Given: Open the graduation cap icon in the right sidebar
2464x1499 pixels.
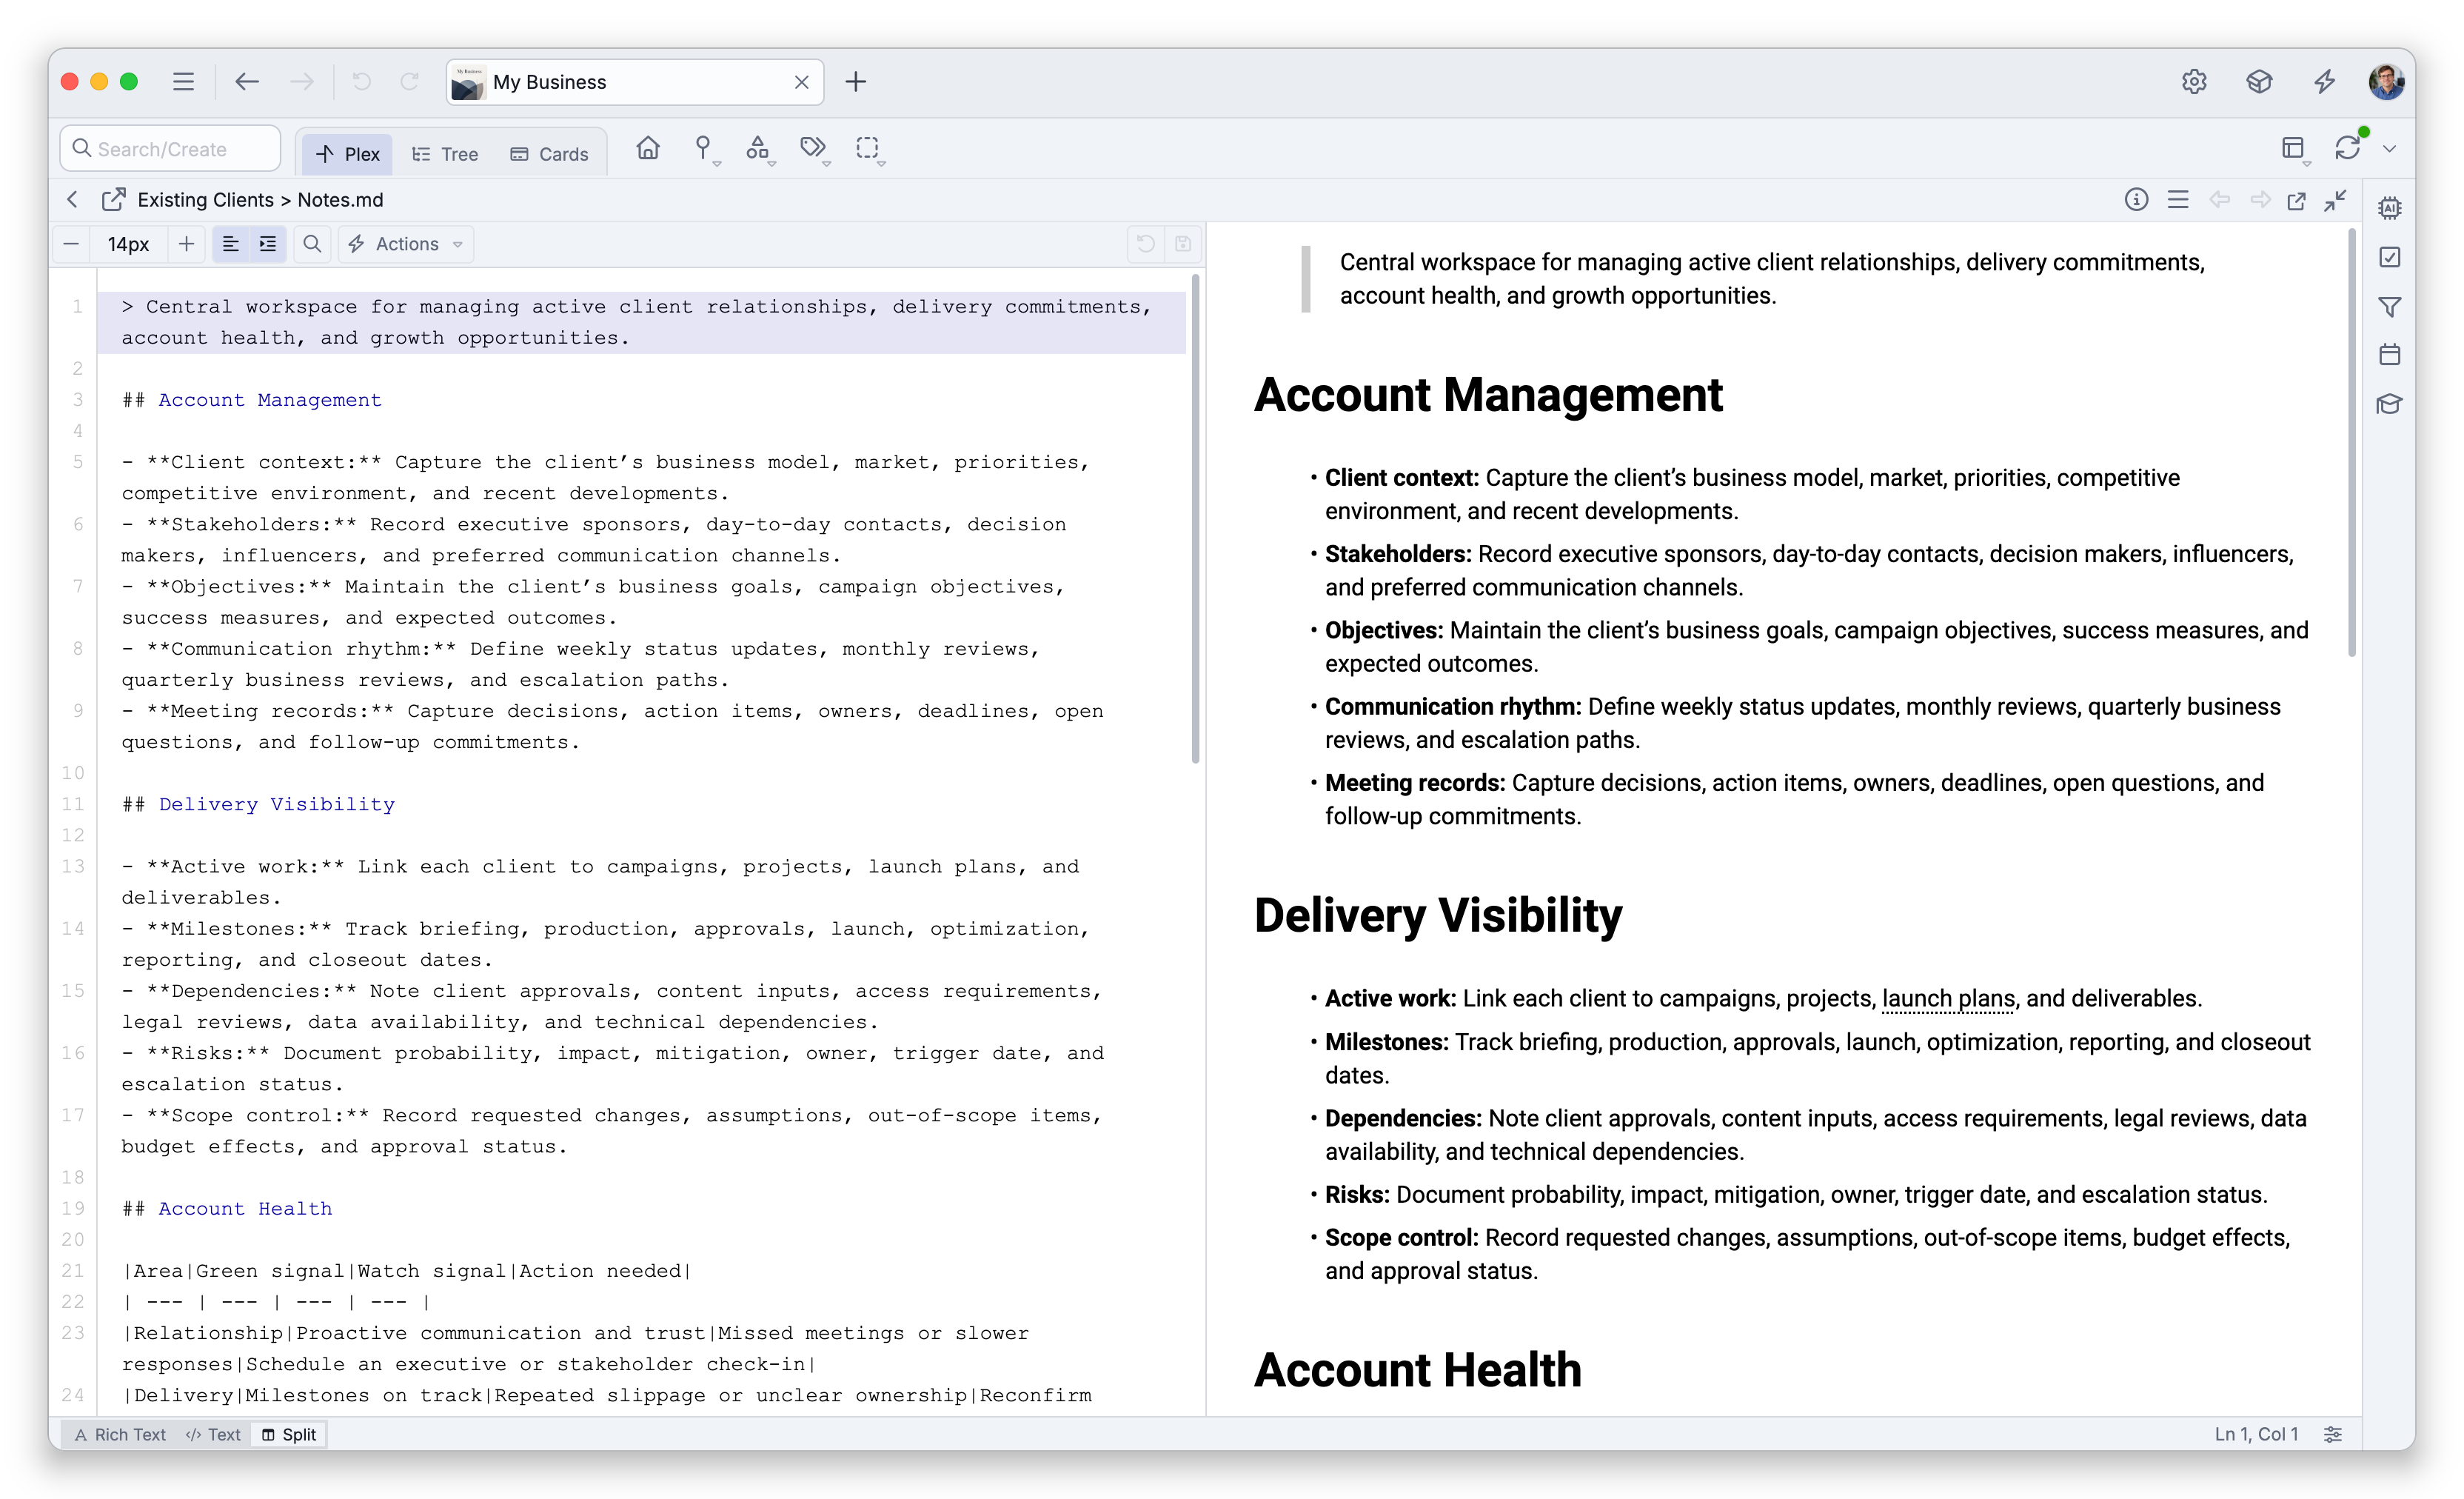Looking at the screenshot, I should (2390, 404).
